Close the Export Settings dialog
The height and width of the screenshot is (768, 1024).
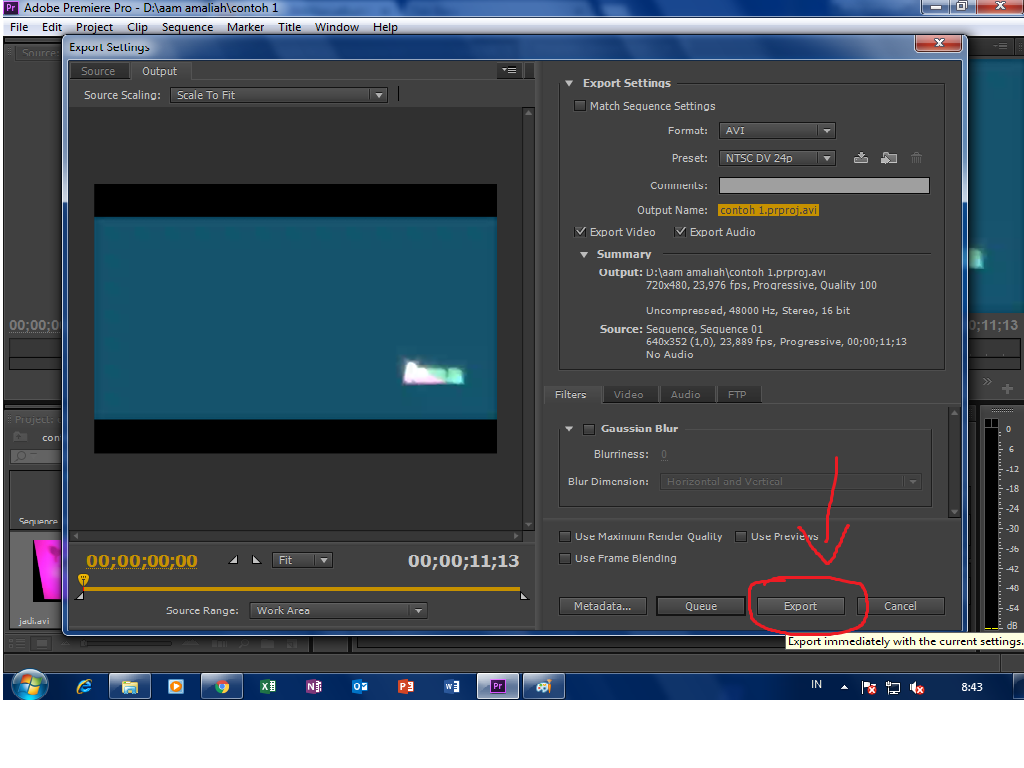click(939, 42)
